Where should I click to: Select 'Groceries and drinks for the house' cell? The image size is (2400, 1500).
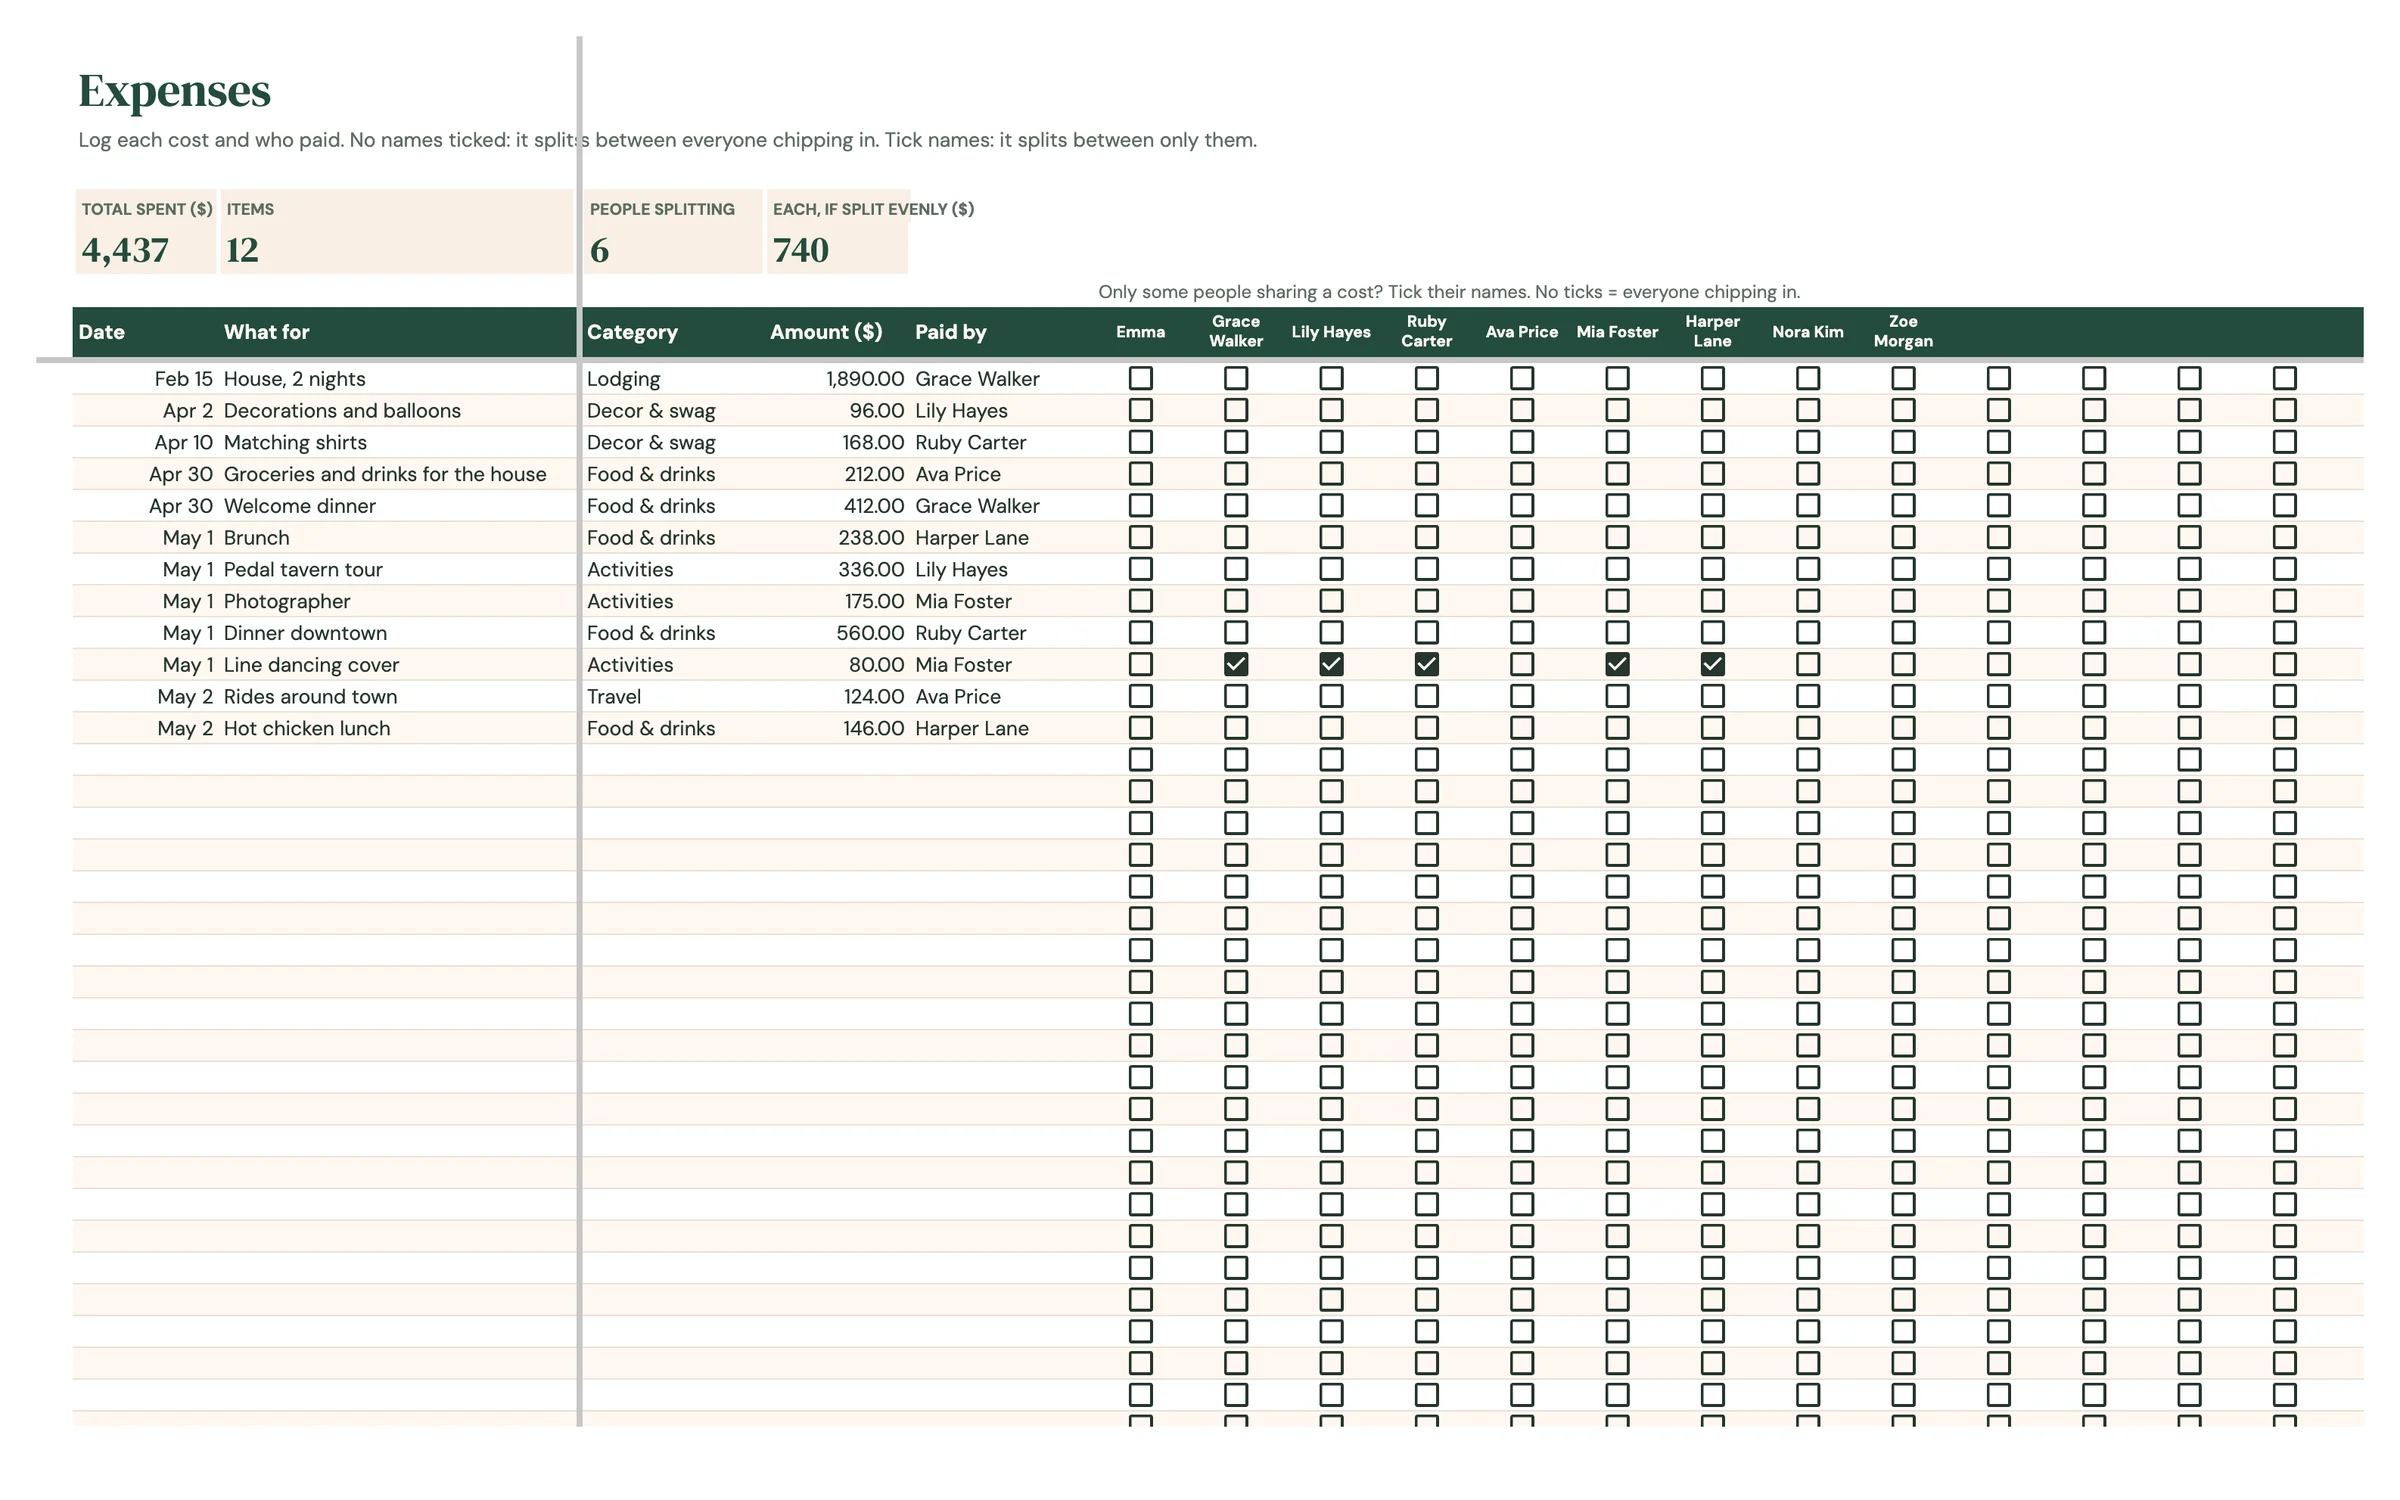coord(398,474)
